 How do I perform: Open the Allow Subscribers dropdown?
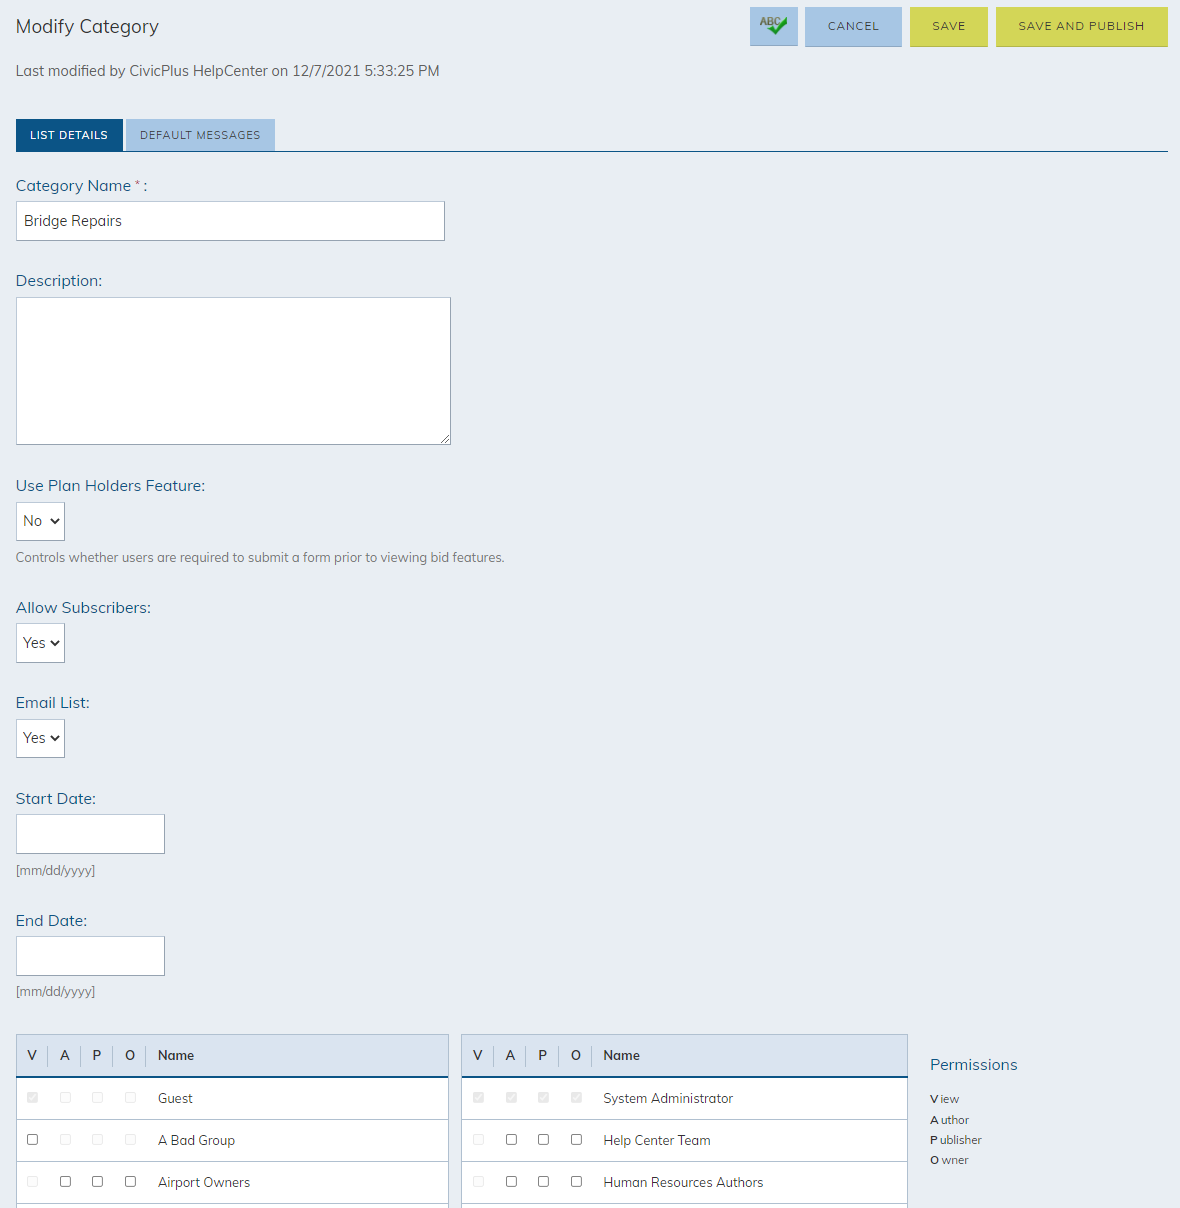point(40,643)
